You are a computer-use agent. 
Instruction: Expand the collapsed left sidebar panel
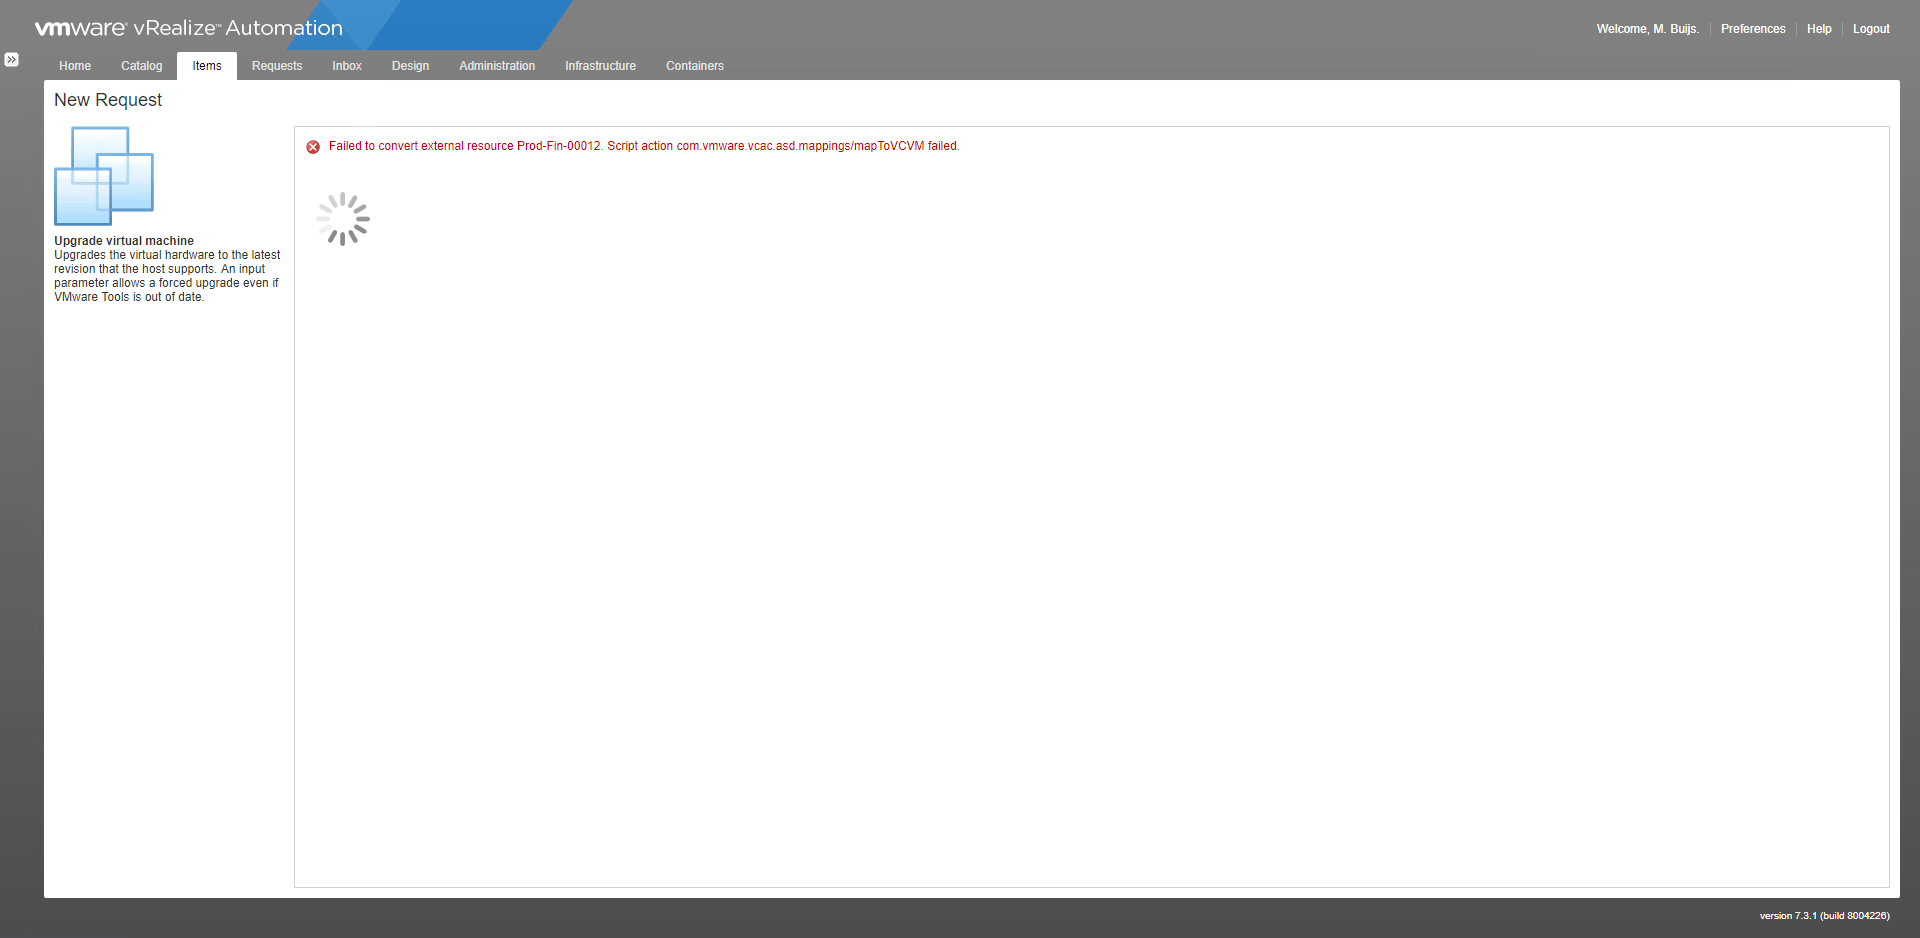(11, 60)
